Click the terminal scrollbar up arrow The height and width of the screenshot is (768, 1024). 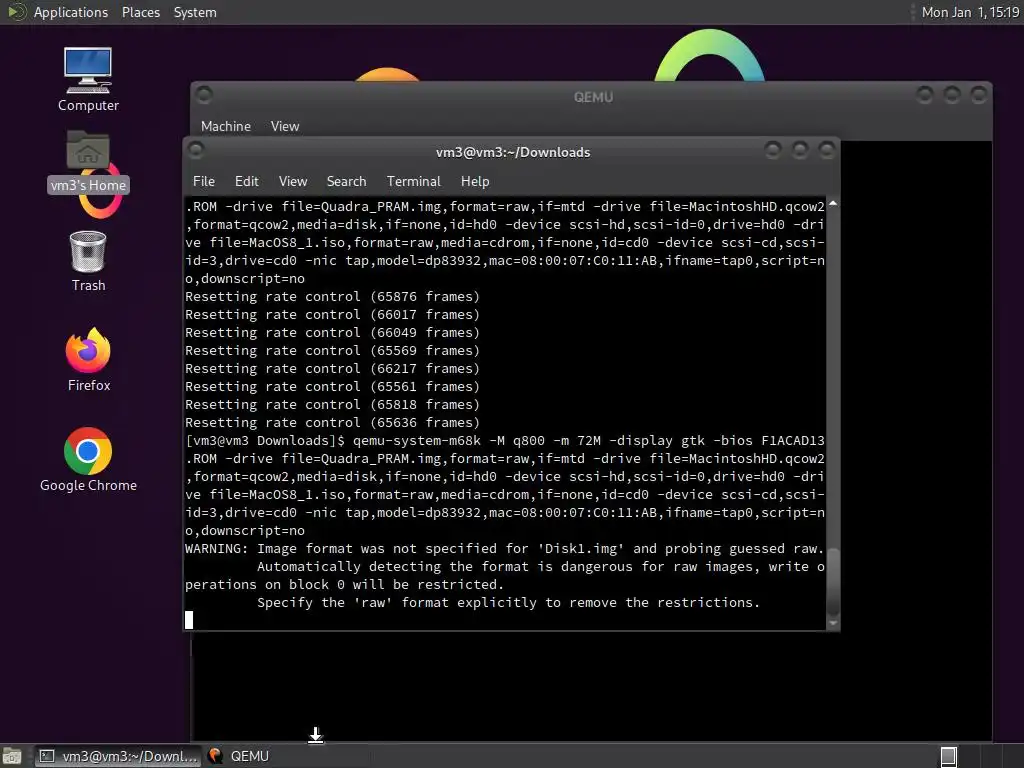(833, 204)
